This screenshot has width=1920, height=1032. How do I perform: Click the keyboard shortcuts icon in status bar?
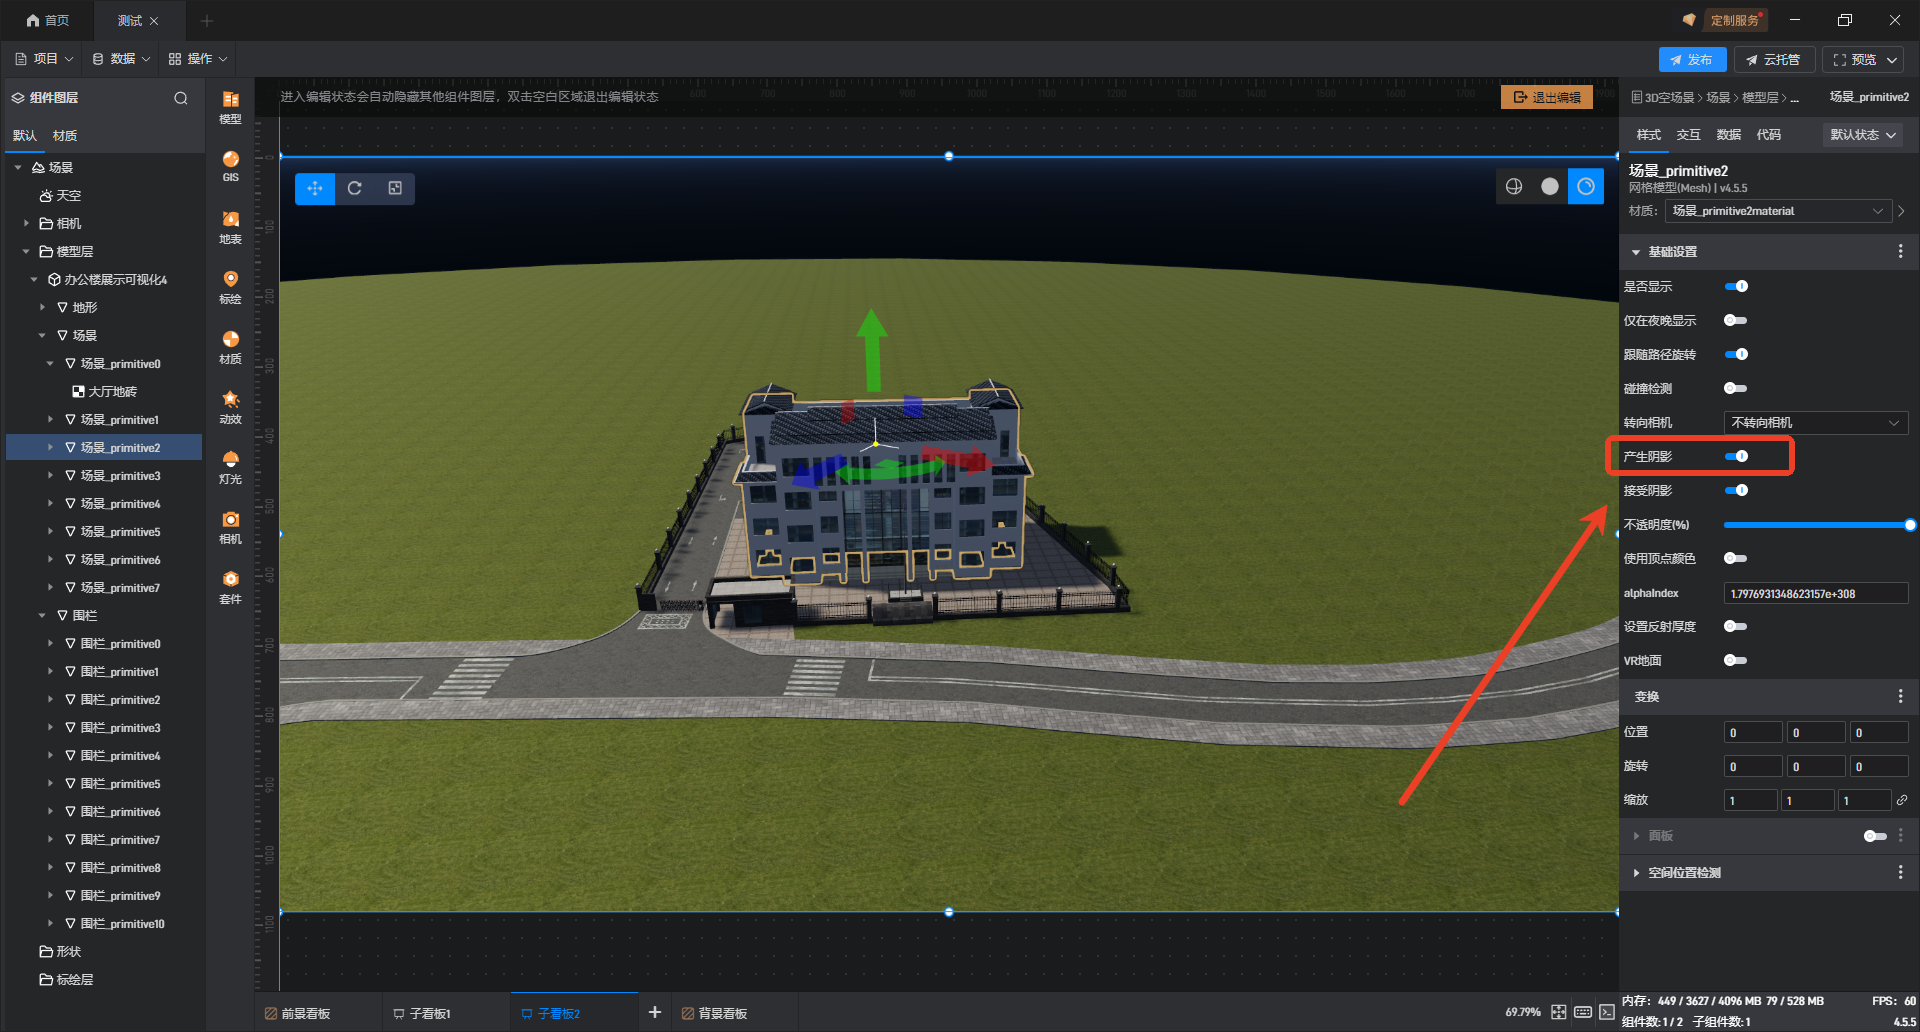coord(1583,1012)
